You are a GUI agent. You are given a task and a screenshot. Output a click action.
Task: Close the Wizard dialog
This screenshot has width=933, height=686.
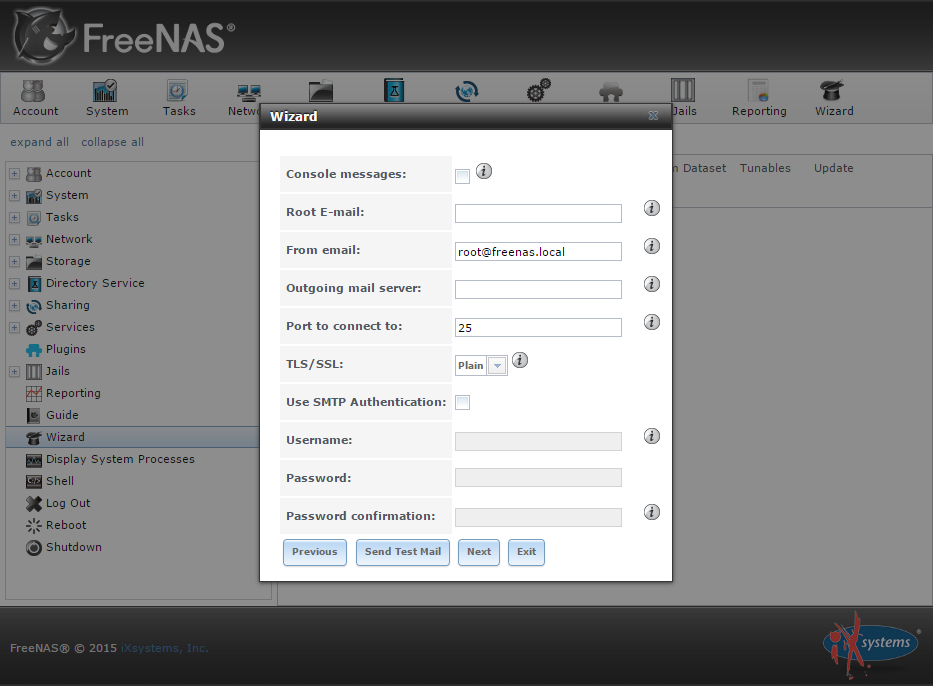[653, 115]
